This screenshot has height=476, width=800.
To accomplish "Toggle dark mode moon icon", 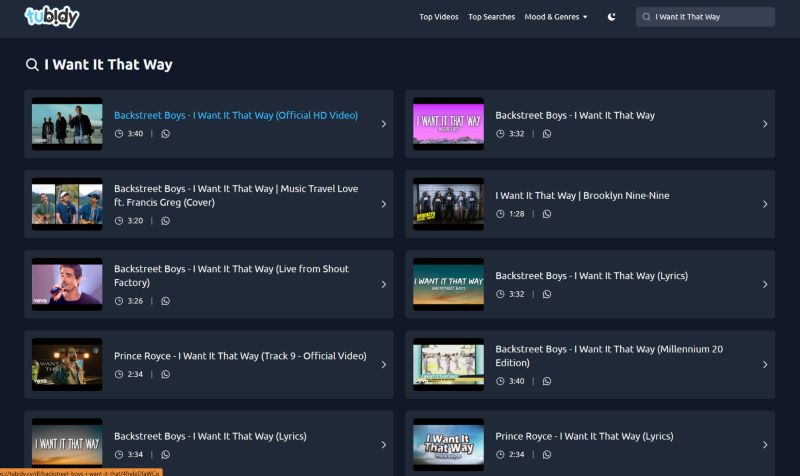I will tap(612, 17).
